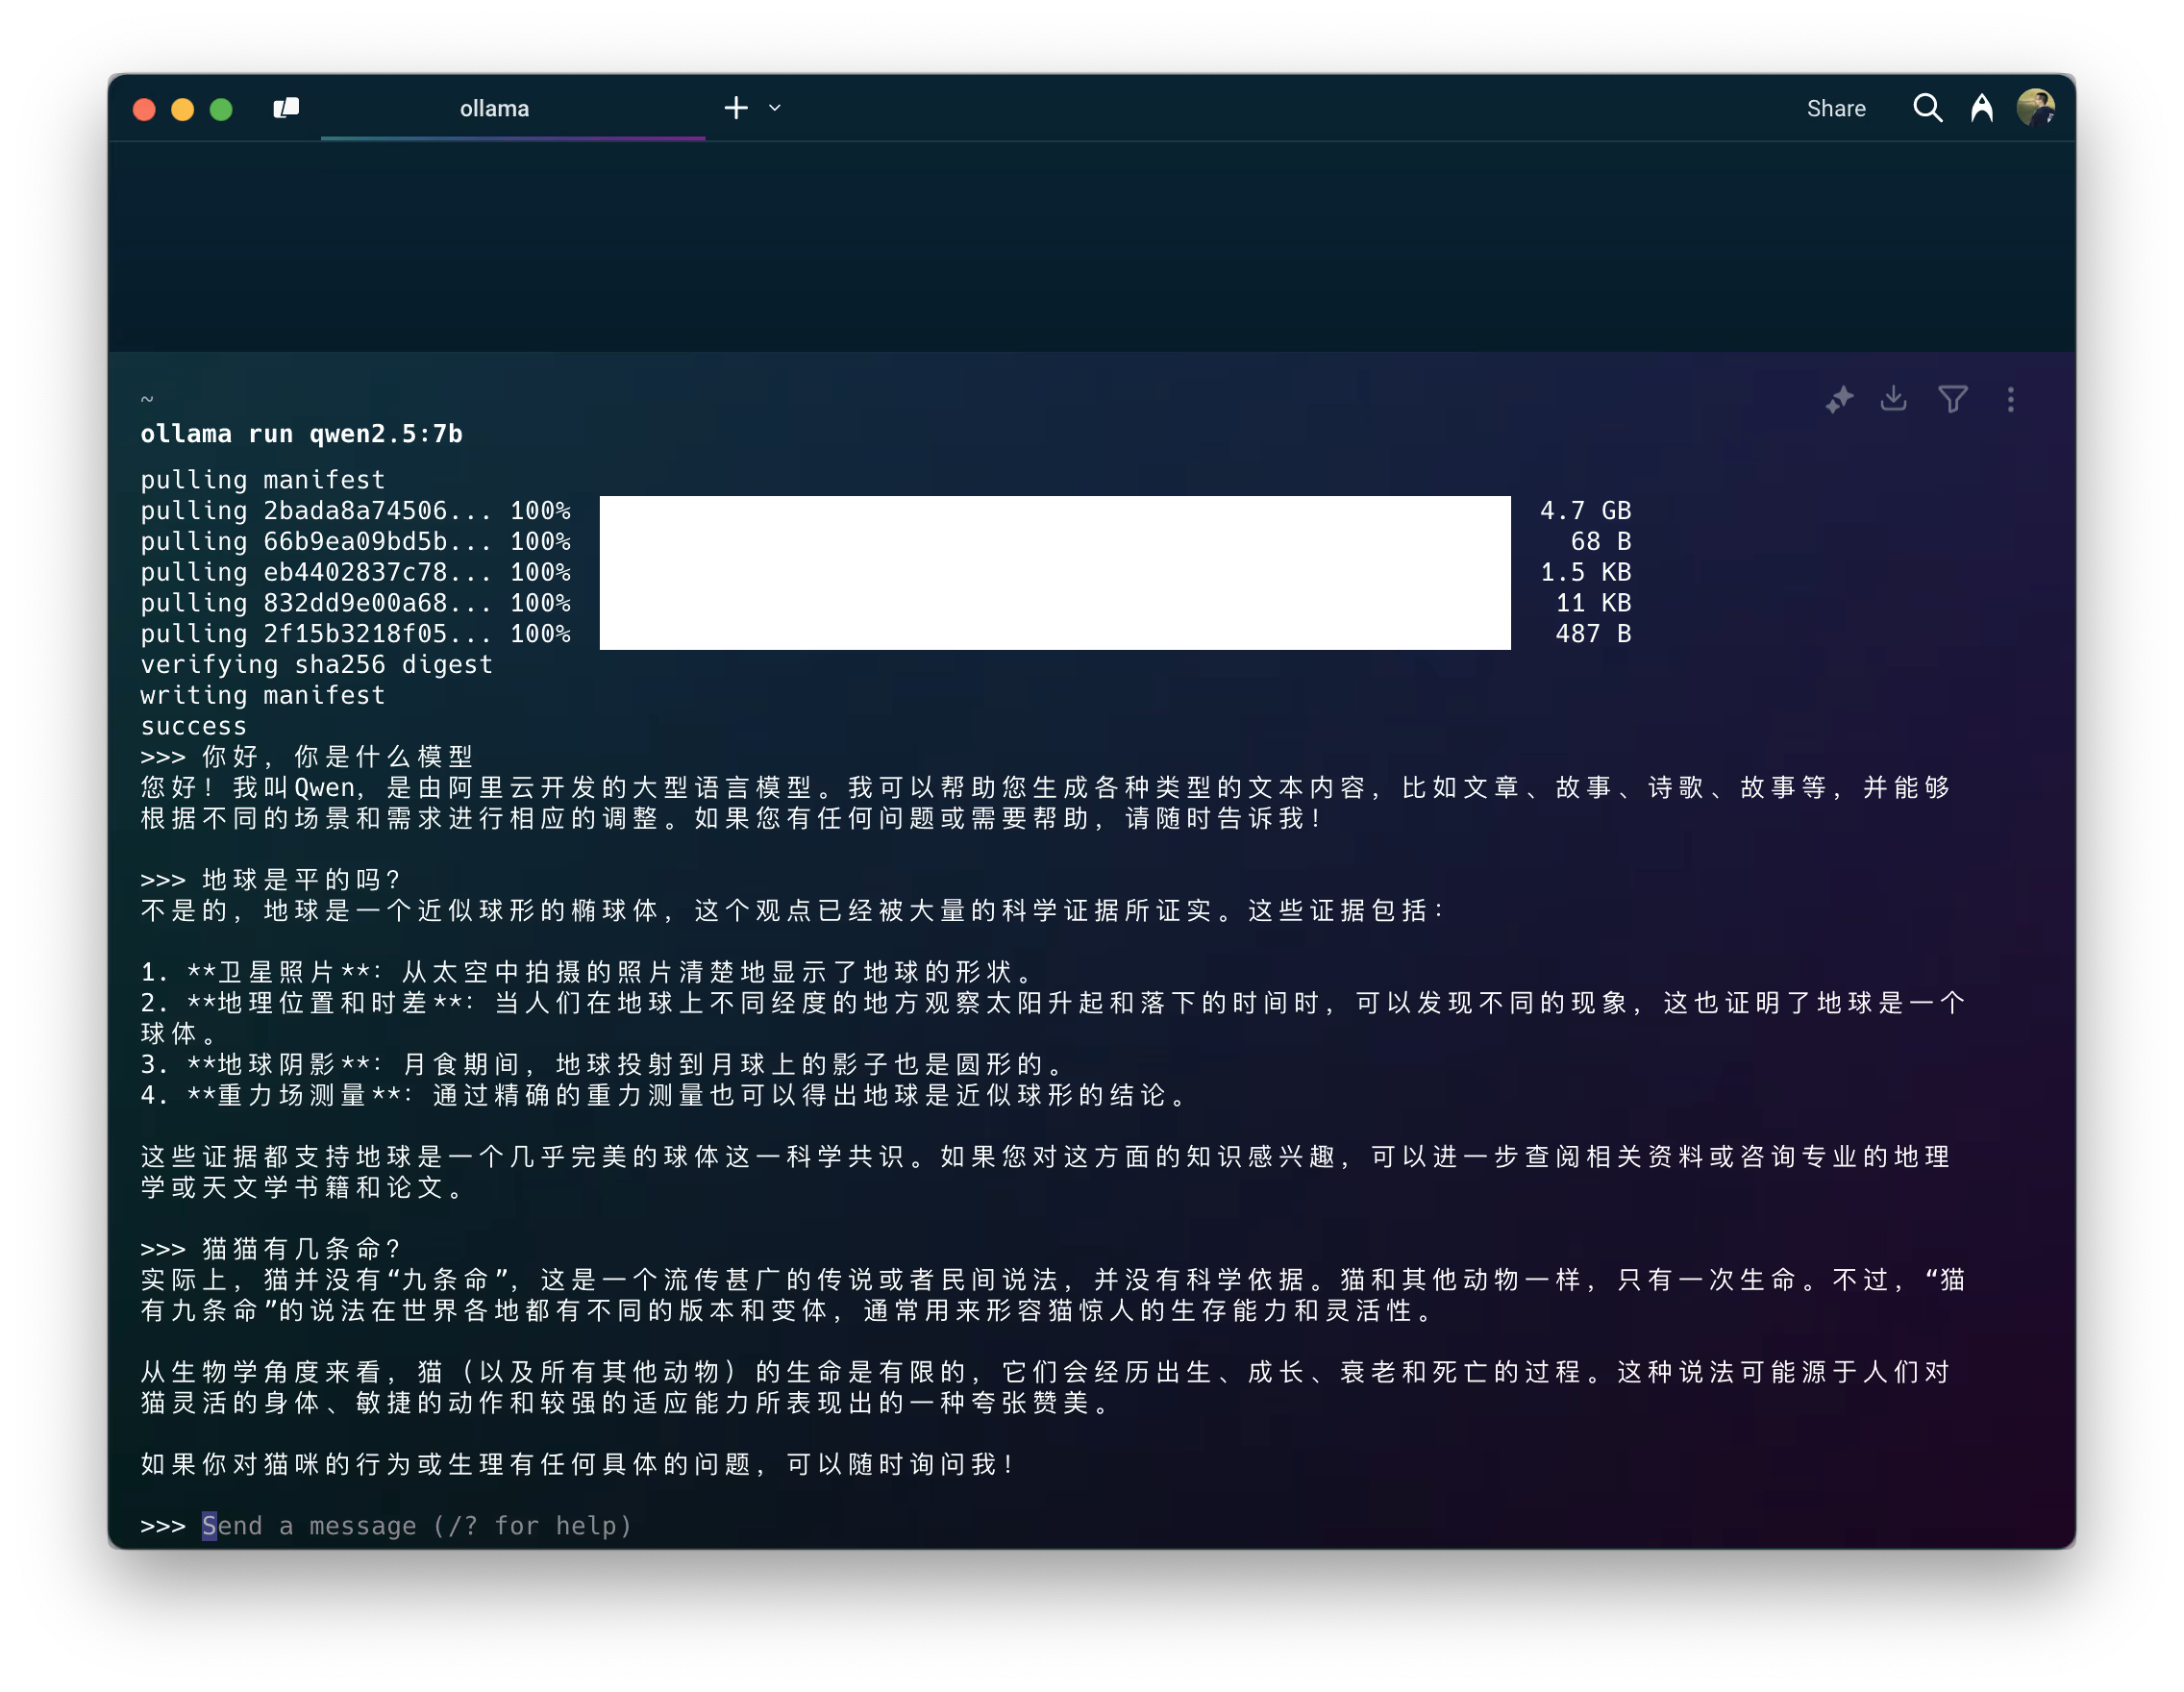The image size is (2184, 1692).
Task: Click the '487 B' size value
Action: coord(1594,634)
